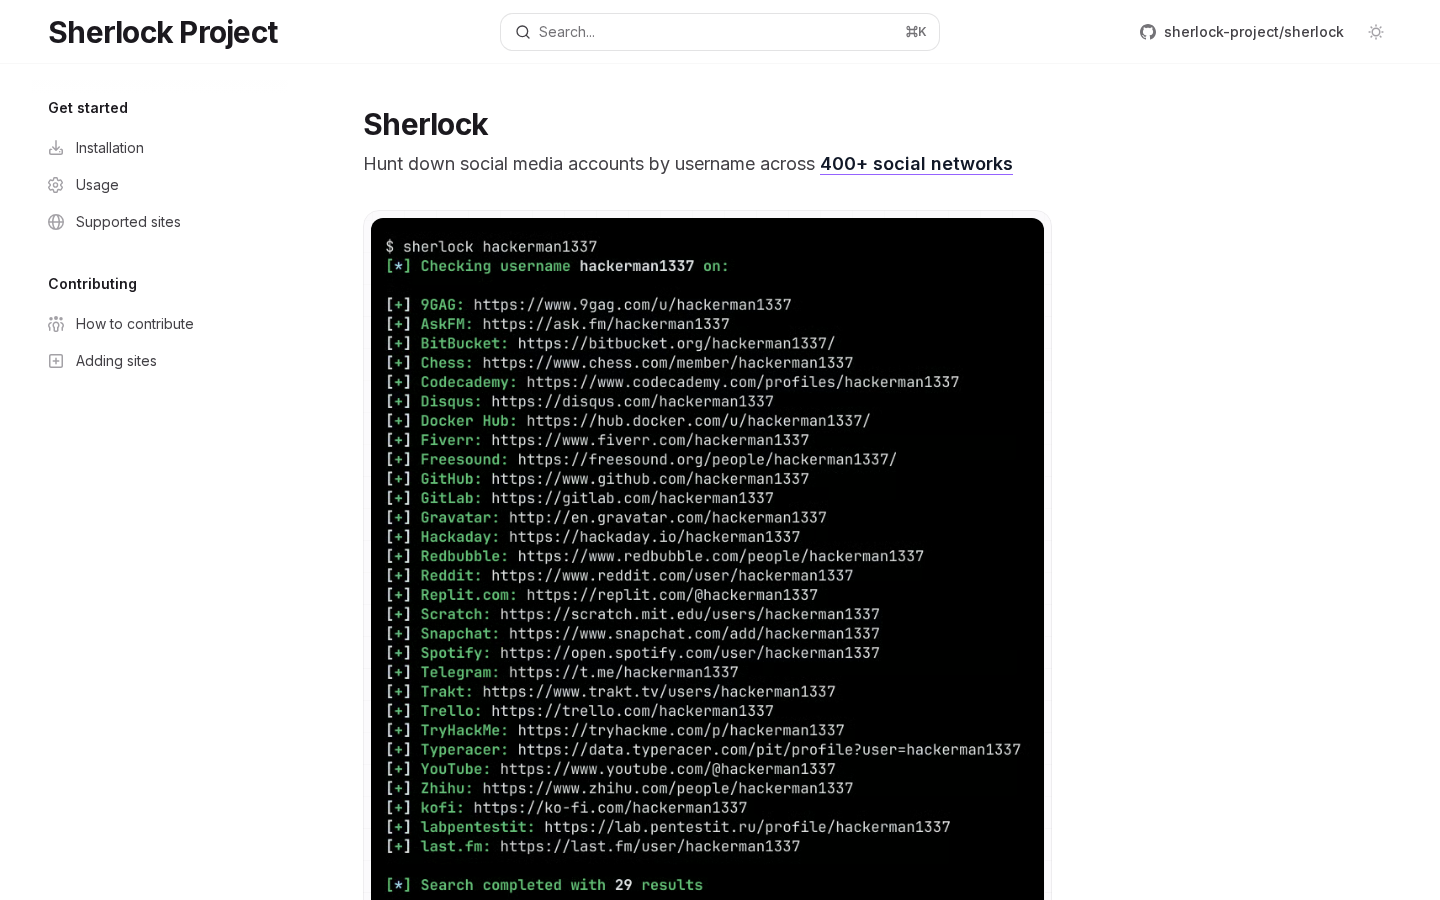This screenshot has width=1440, height=900.
Task: Click the Trello result line
Action: [579, 711]
